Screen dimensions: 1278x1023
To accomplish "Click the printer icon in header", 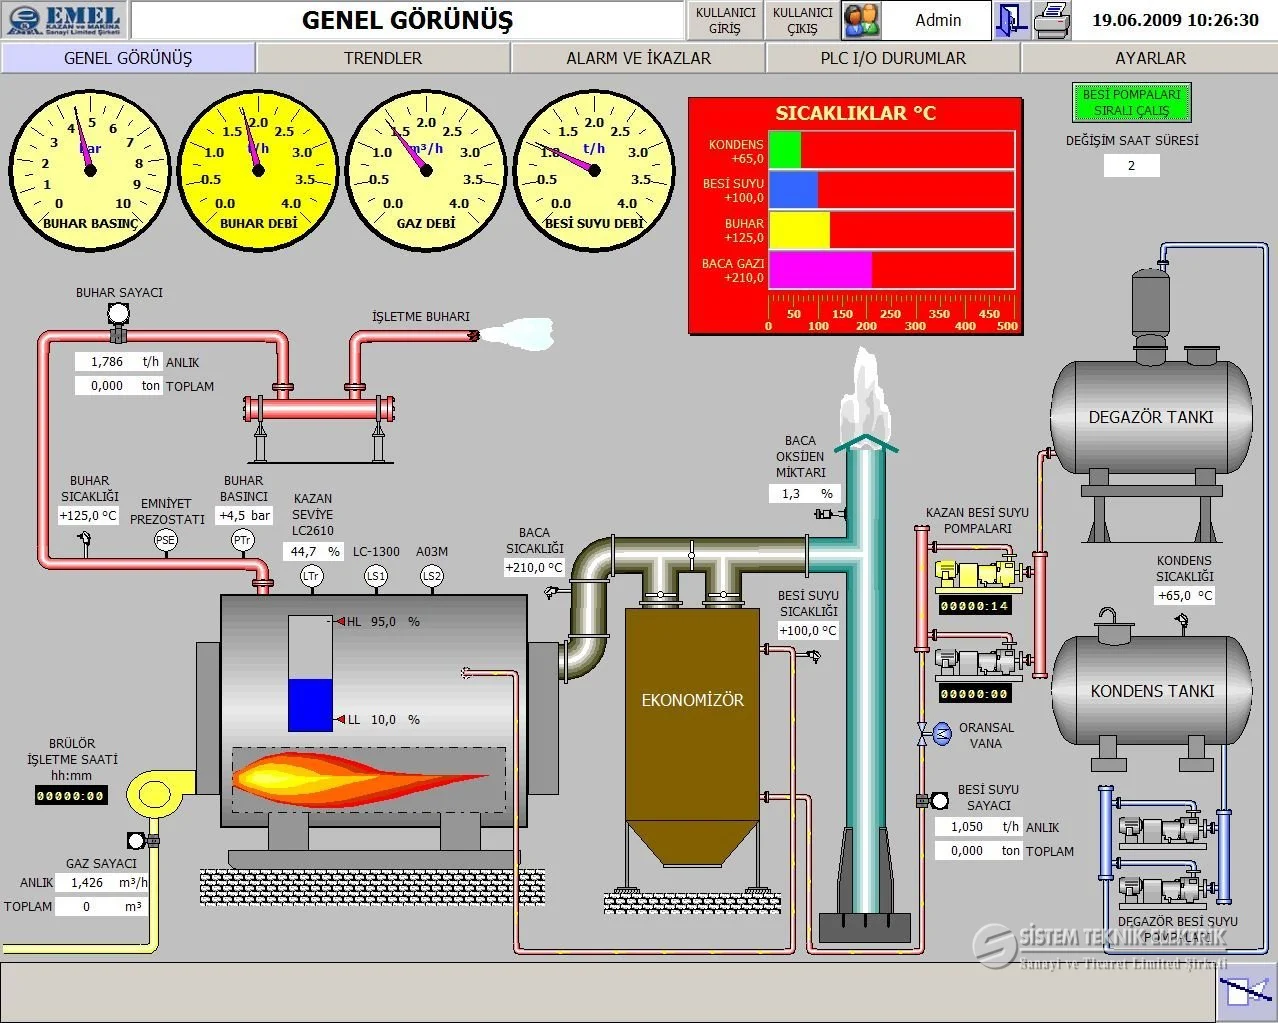I will coord(1051,20).
